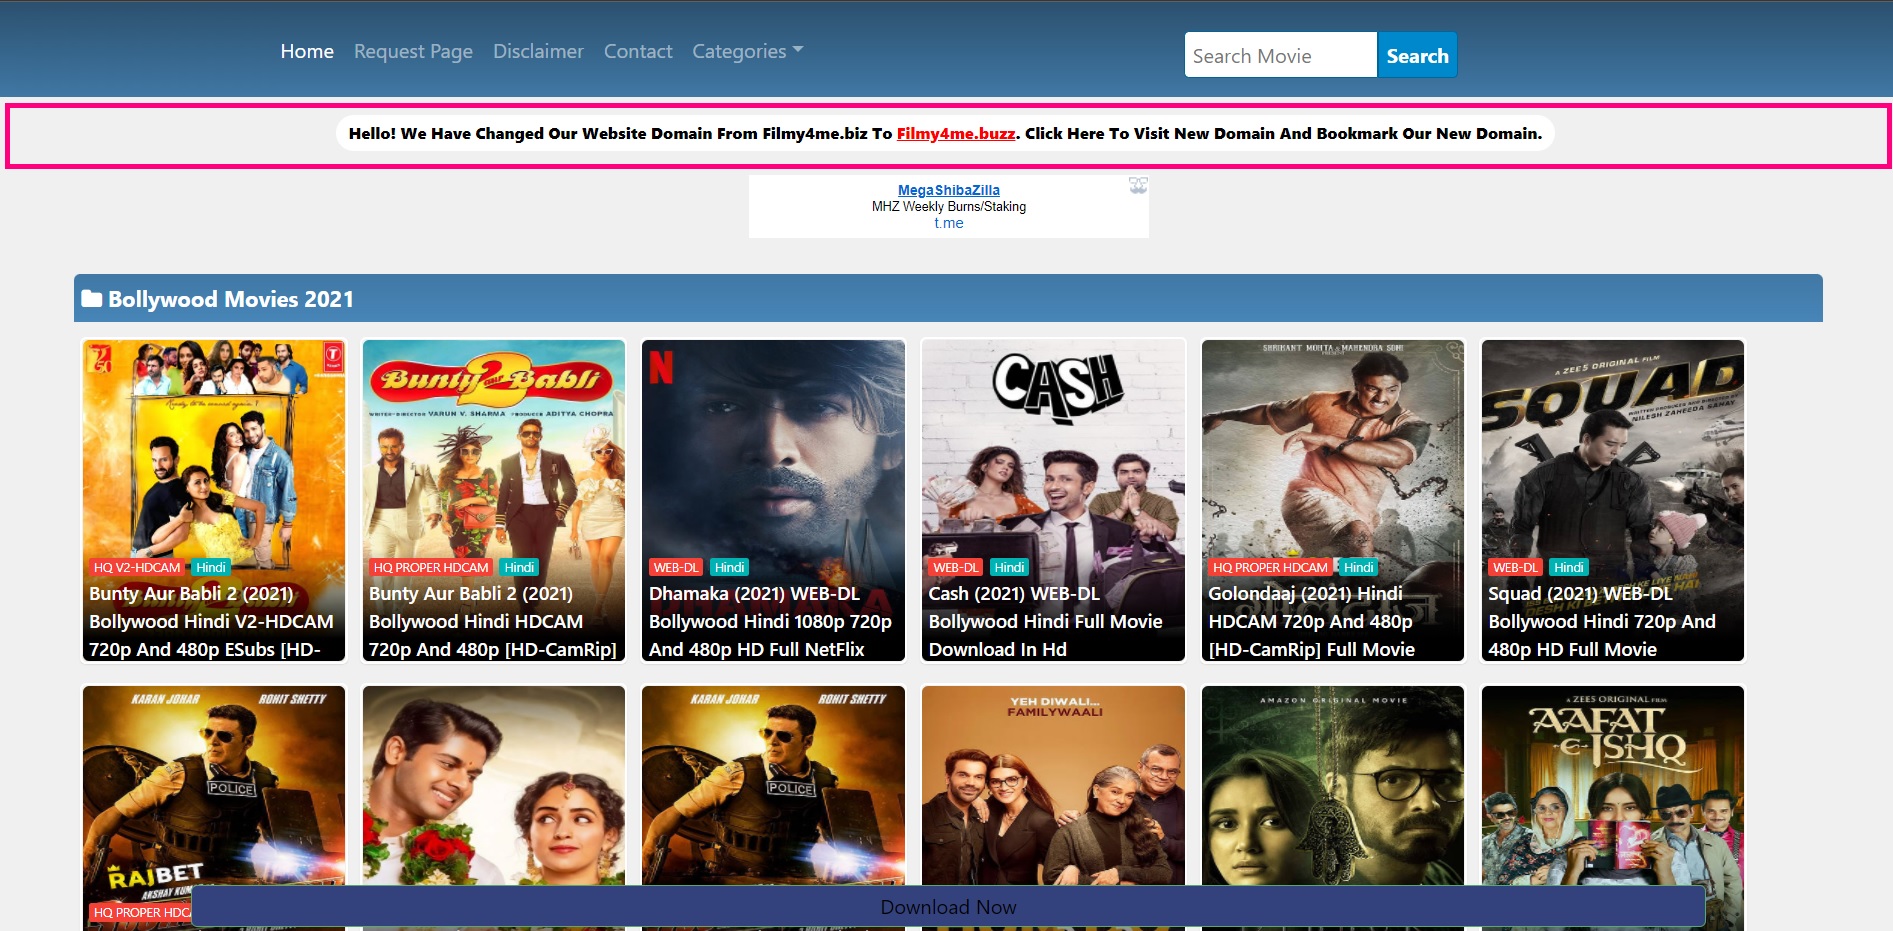Click the ad choices icon on the MegaShibaZilla ad
The height and width of the screenshot is (931, 1893).
point(1138,185)
